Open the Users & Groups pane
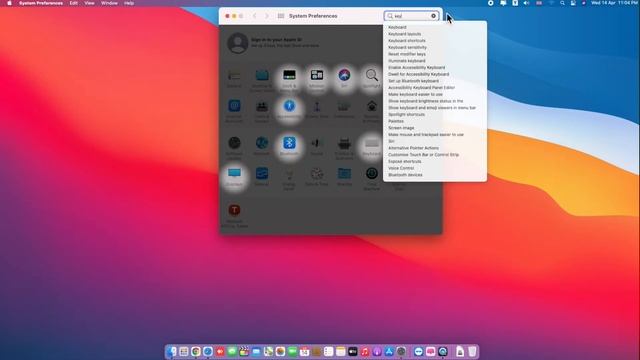Image resolution: width=640 pixels, height=360 pixels. pos(262,107)
